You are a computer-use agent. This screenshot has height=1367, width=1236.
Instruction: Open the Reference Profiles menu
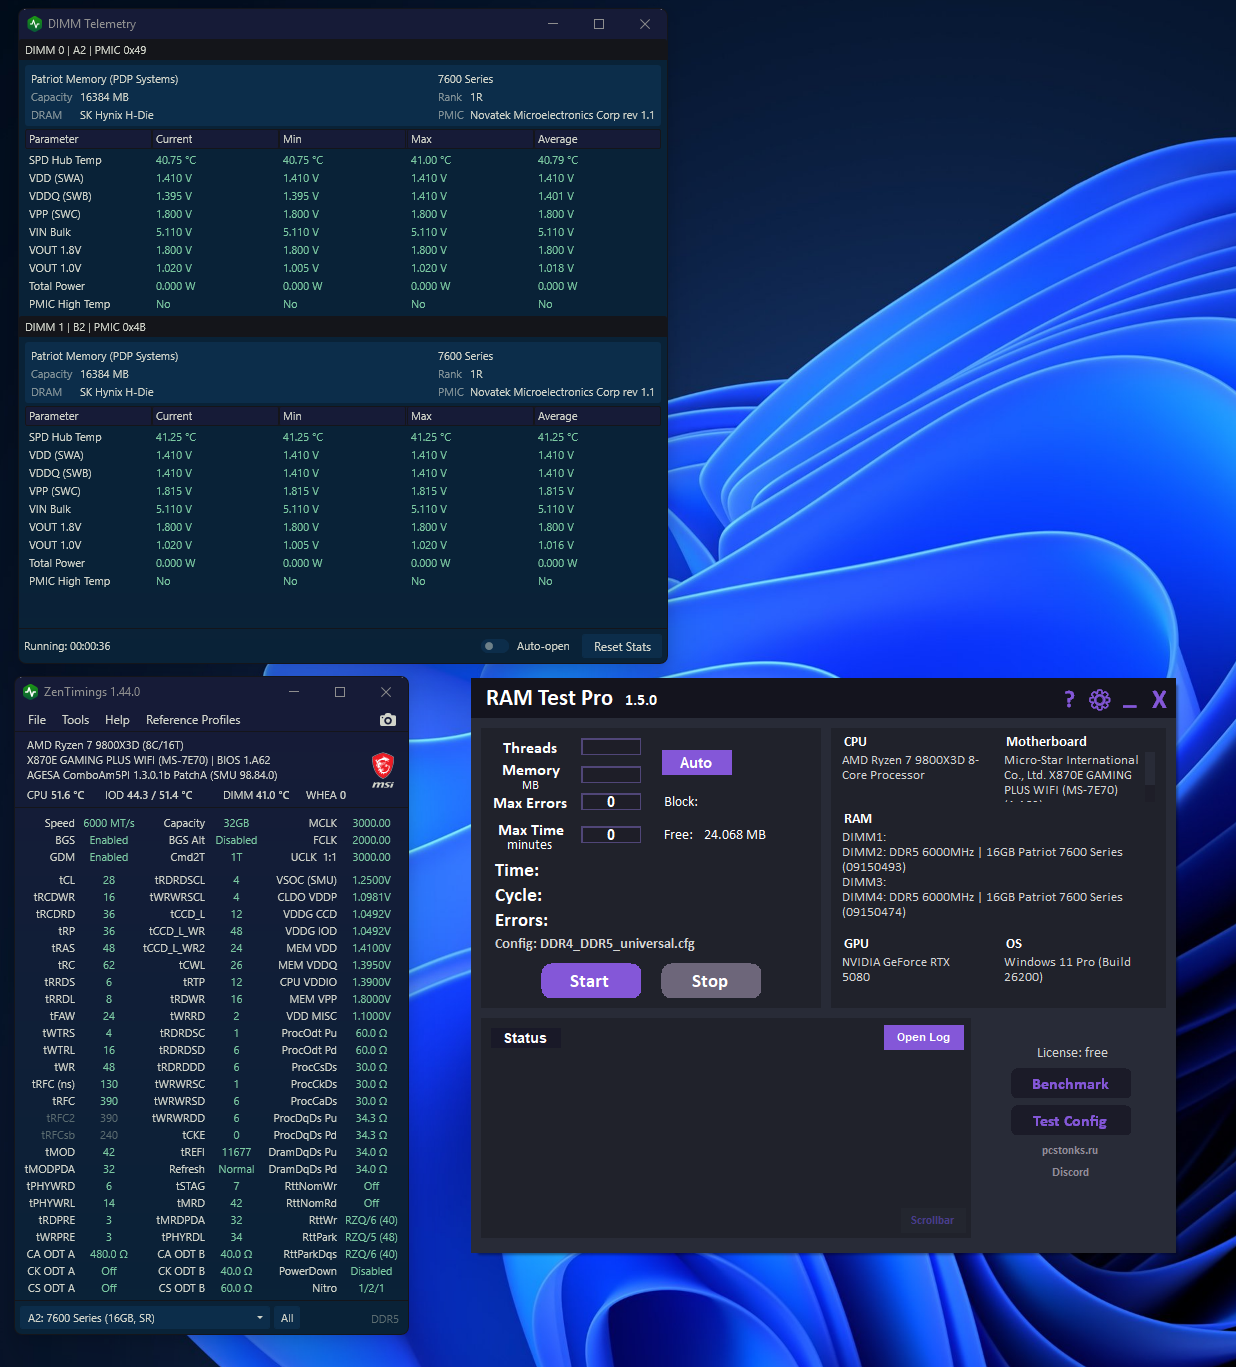pos(193,720)
